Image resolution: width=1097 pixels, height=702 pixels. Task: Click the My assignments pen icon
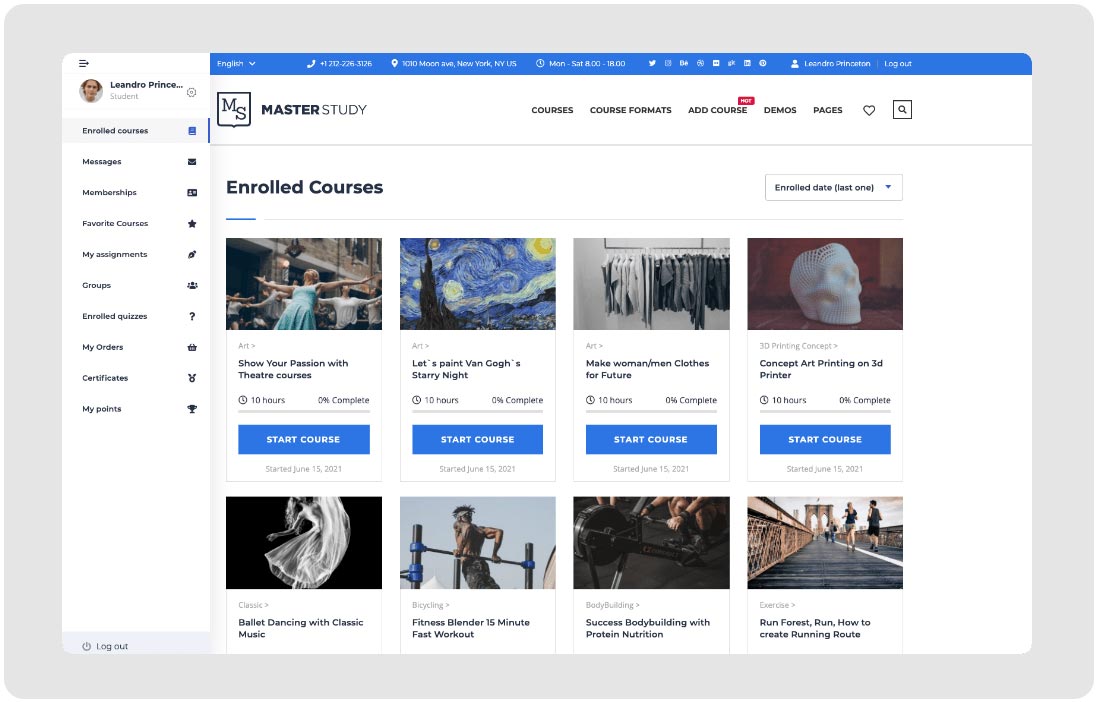click(x=192, y=255)
